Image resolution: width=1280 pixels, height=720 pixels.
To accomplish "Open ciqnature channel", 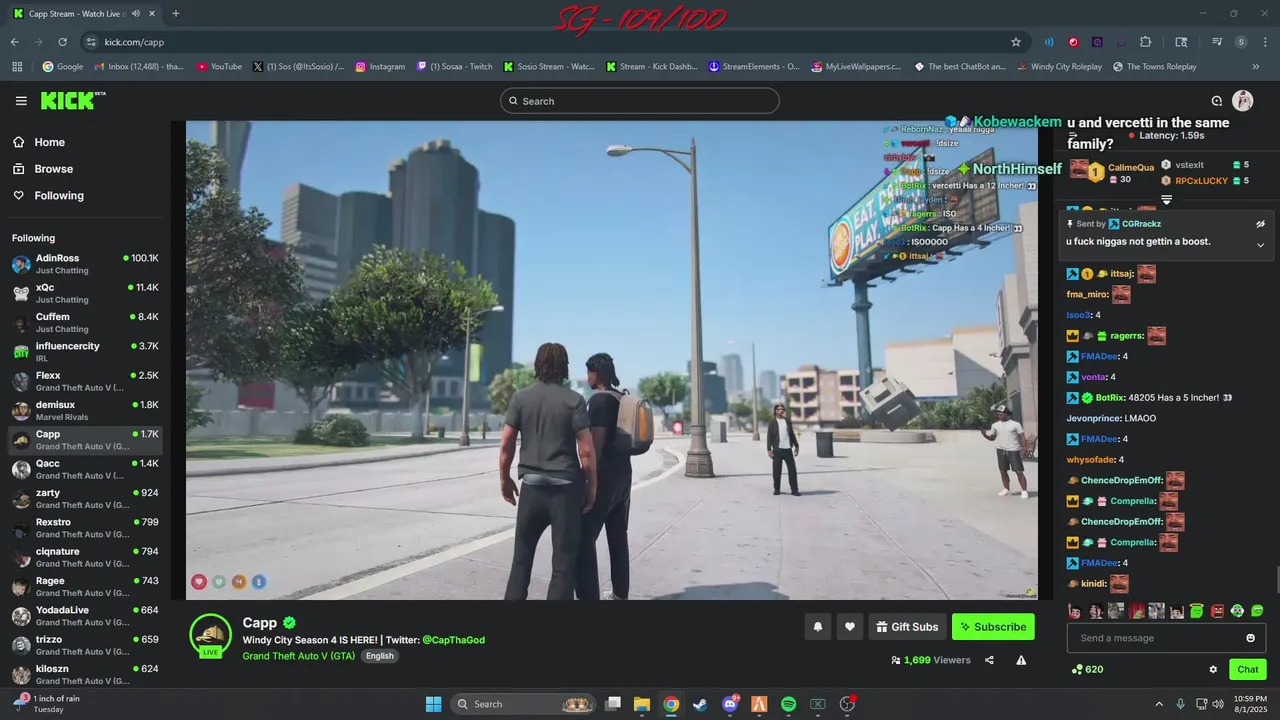I will 85,557.
